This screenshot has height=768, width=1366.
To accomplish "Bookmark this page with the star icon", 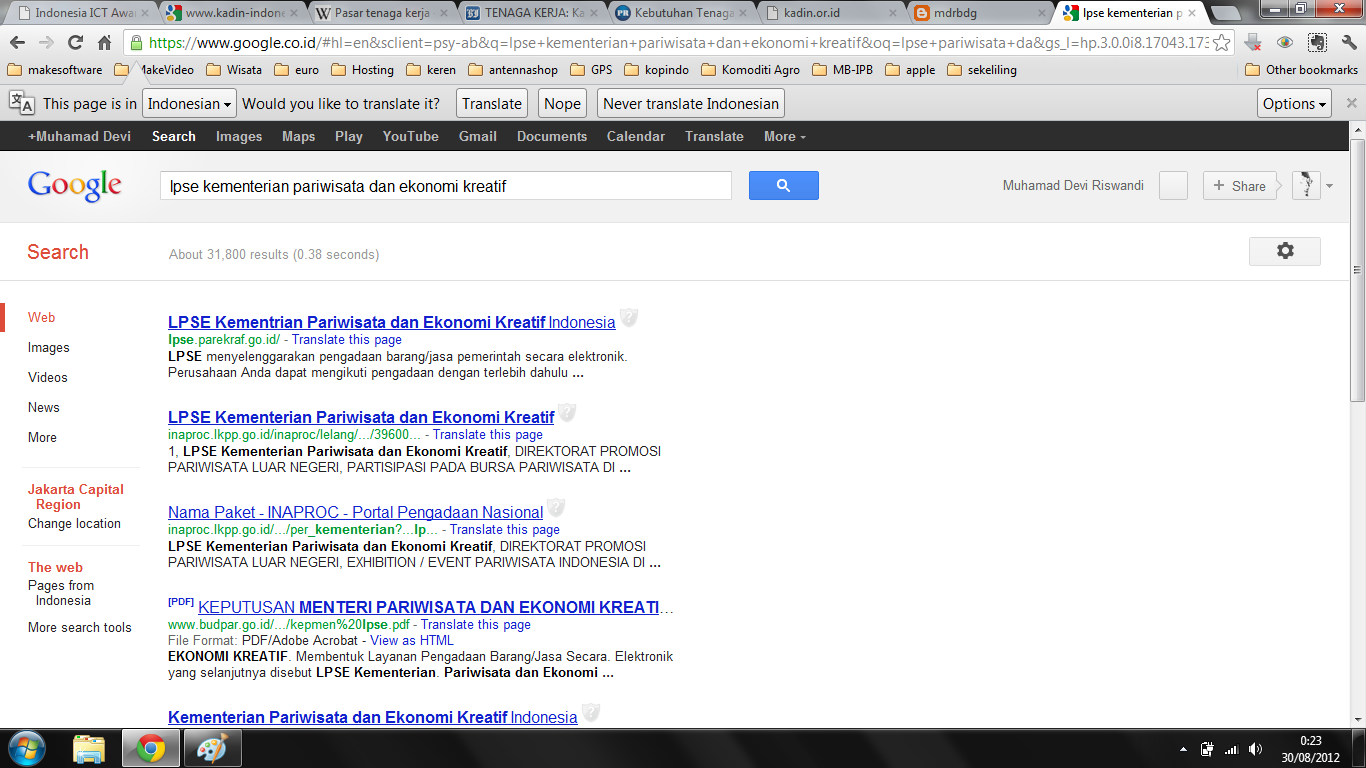I will point(1221,43).
